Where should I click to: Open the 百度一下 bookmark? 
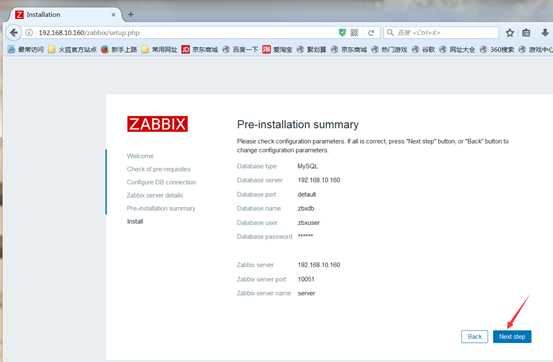pos(240,50)
